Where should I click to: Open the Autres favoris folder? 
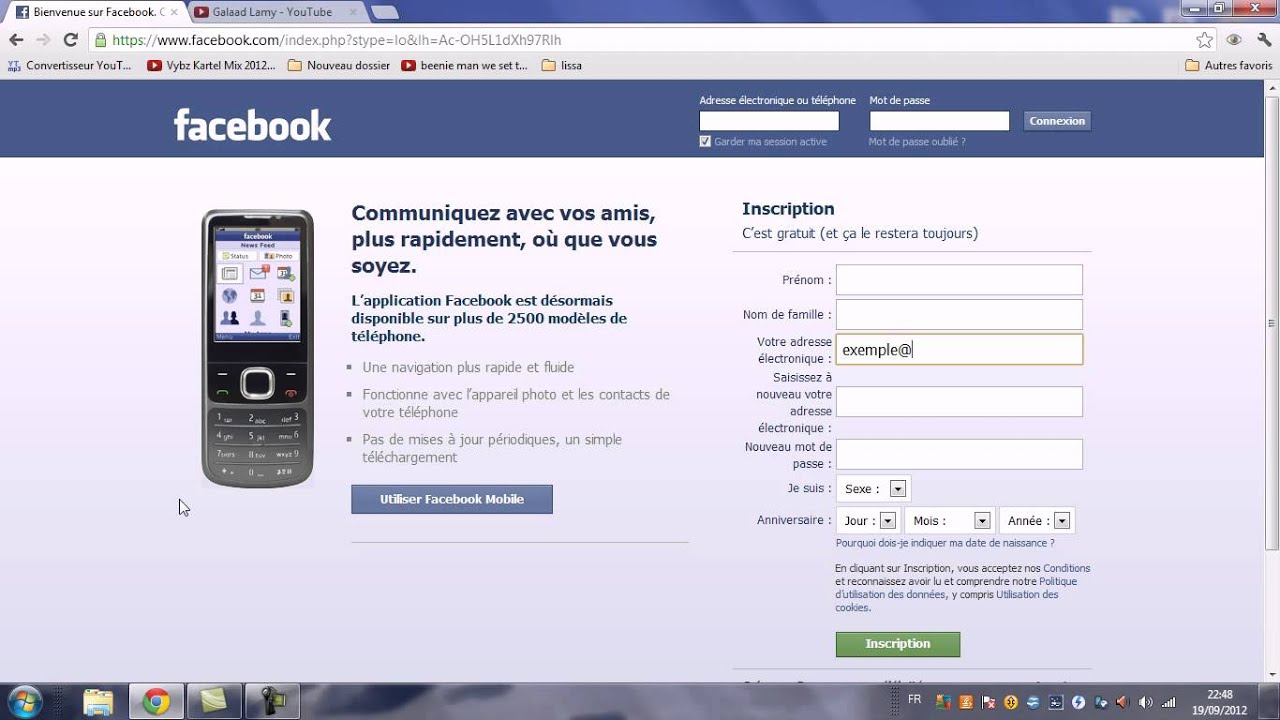coord(1229,65)
